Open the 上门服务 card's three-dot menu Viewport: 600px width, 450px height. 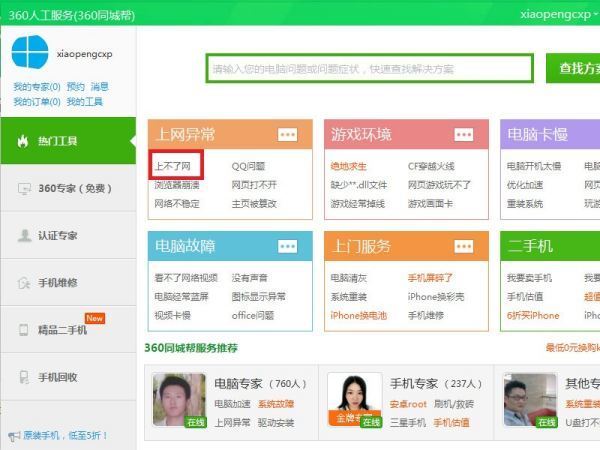[x=463, y=246]
